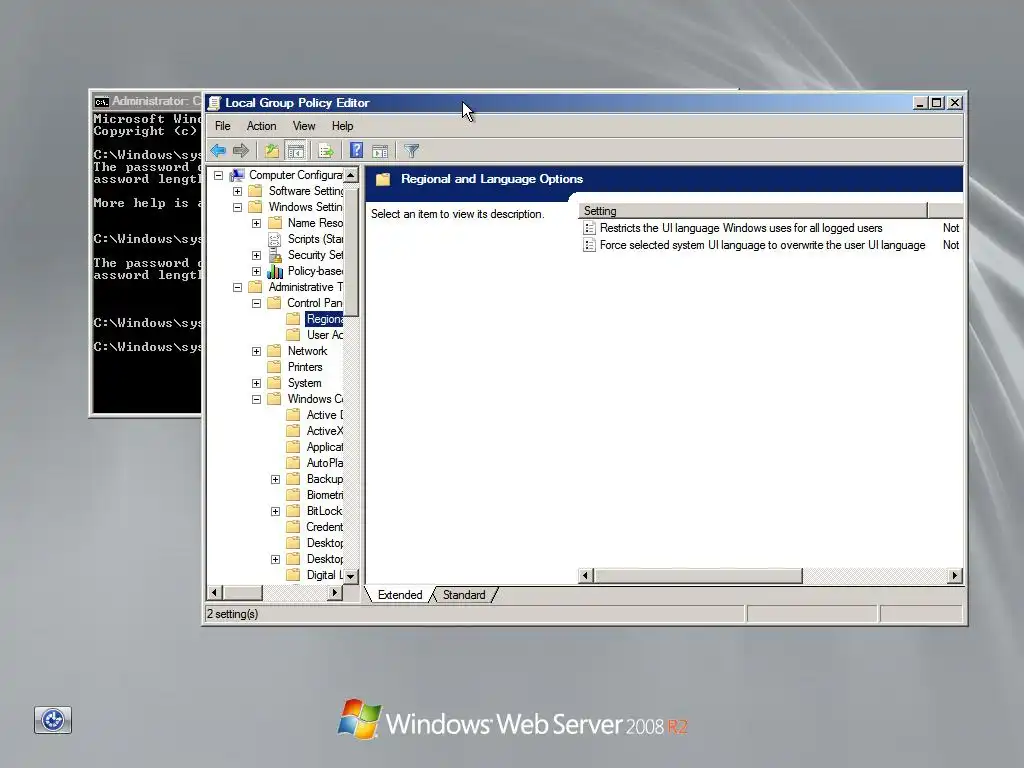Expand the Software Settings node
This screenshot has width=1024, height=768.
238,191
